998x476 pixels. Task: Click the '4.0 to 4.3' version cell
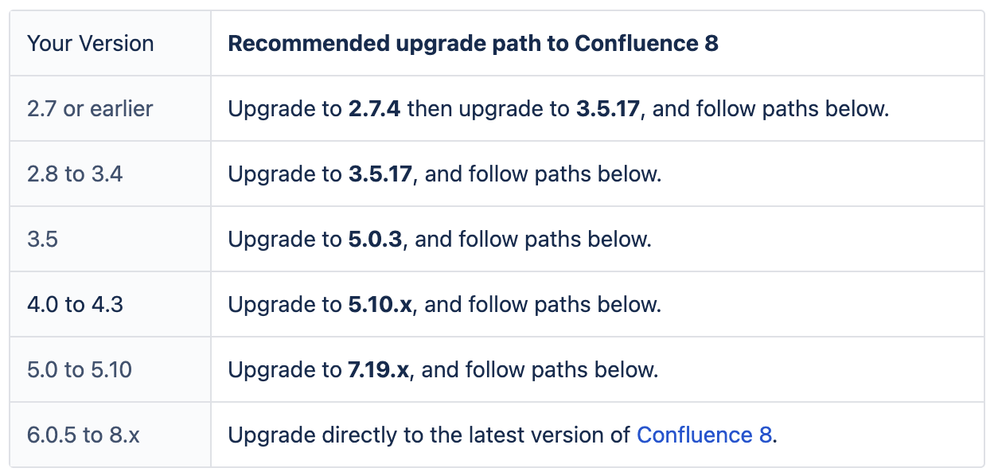(110, 304)
